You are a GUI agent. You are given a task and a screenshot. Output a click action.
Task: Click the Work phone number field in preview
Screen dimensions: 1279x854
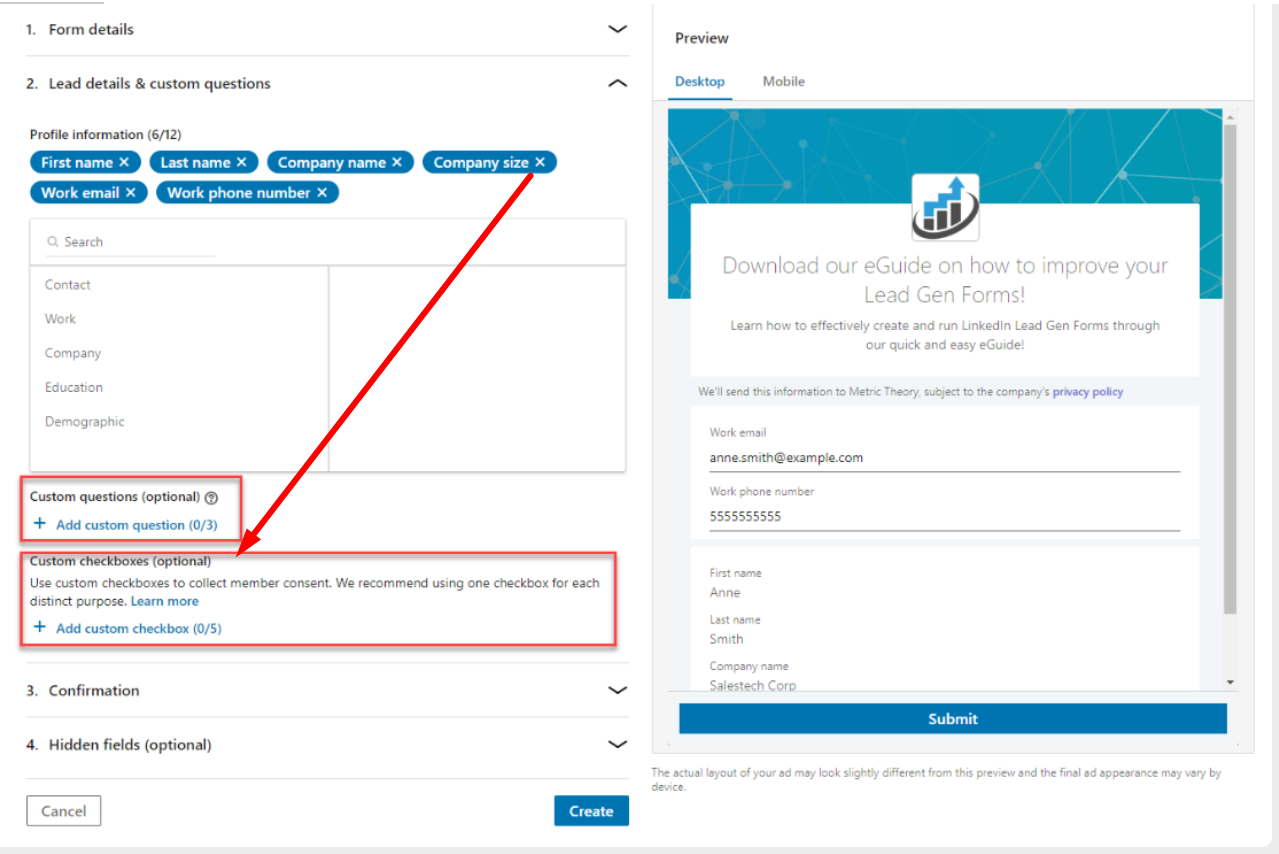(945, 517)
